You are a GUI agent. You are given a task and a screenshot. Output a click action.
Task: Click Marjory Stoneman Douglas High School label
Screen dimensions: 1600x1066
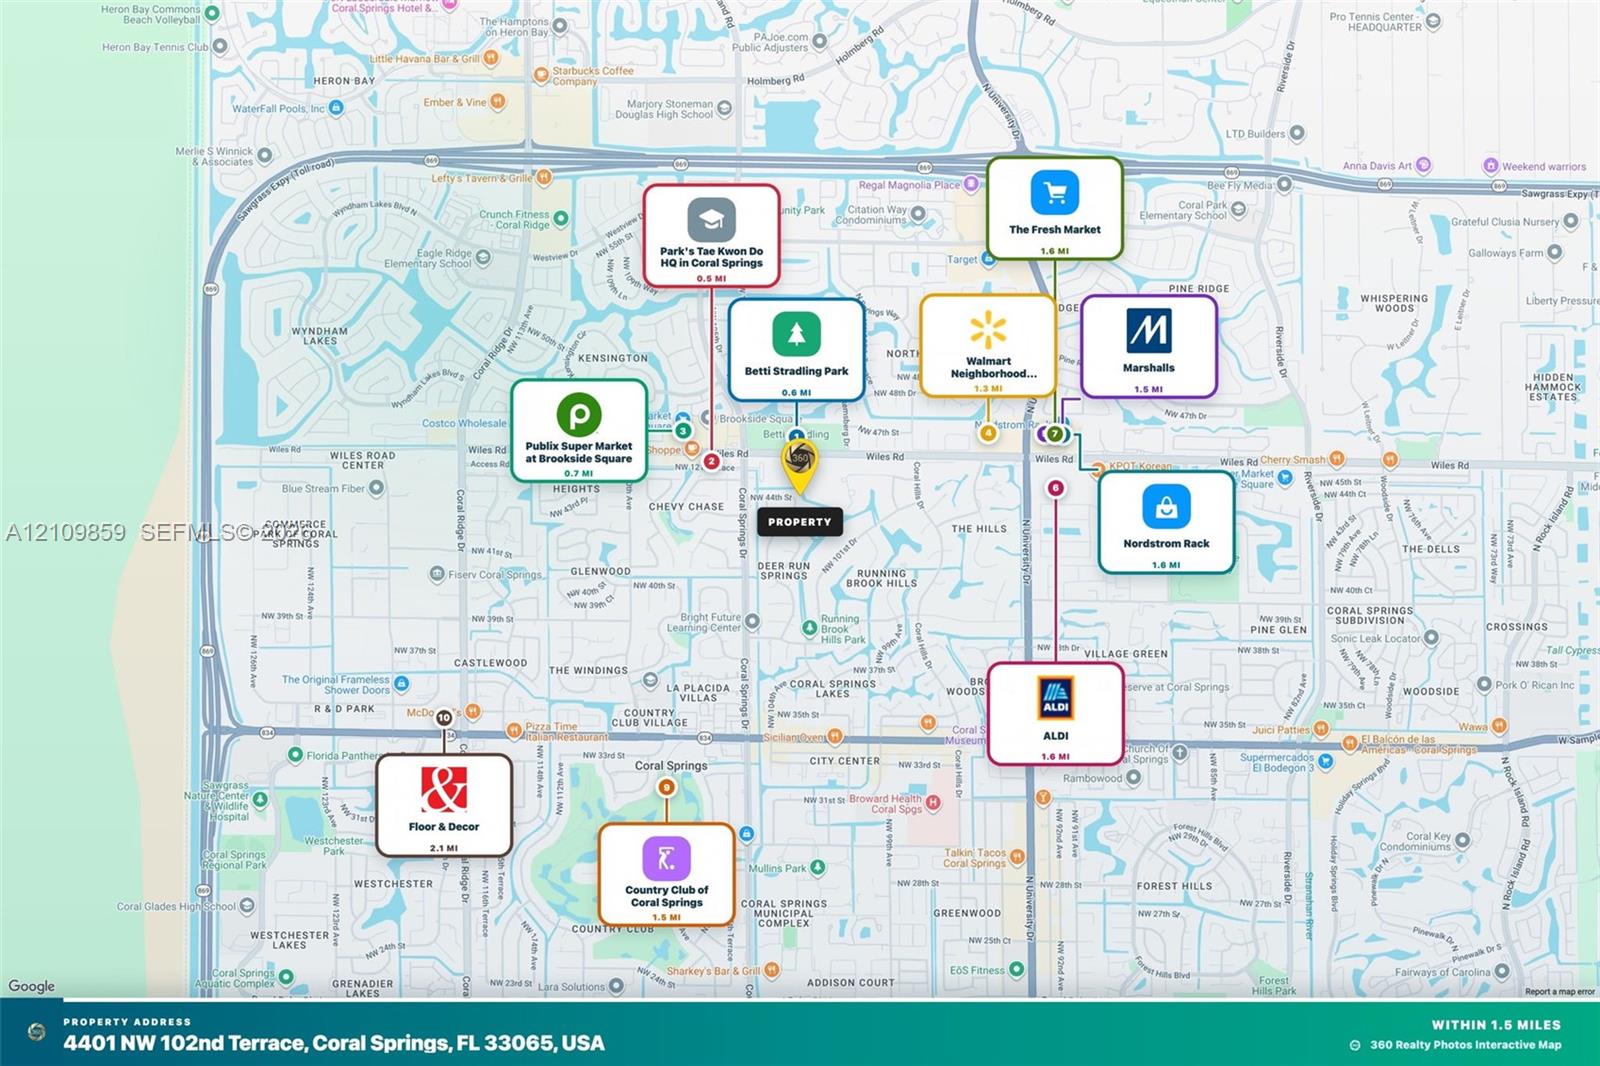point(664,109)
